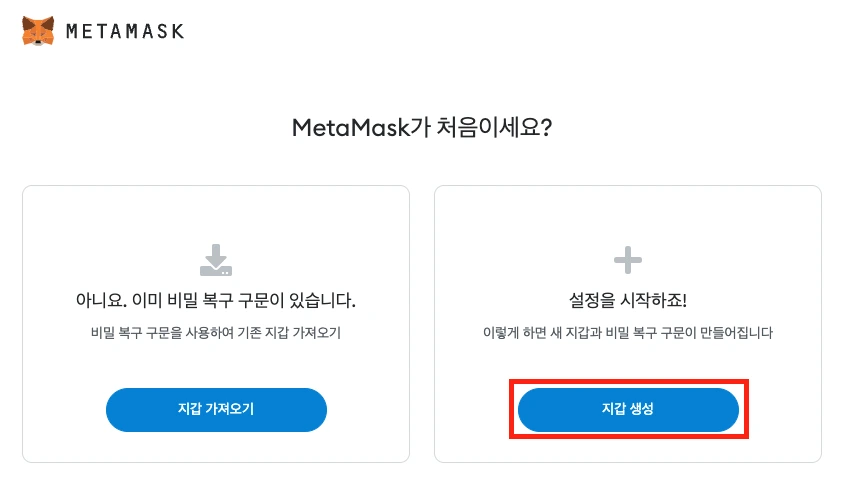Click the title 설정을 시작하죠!

click(x=627, y=300)
